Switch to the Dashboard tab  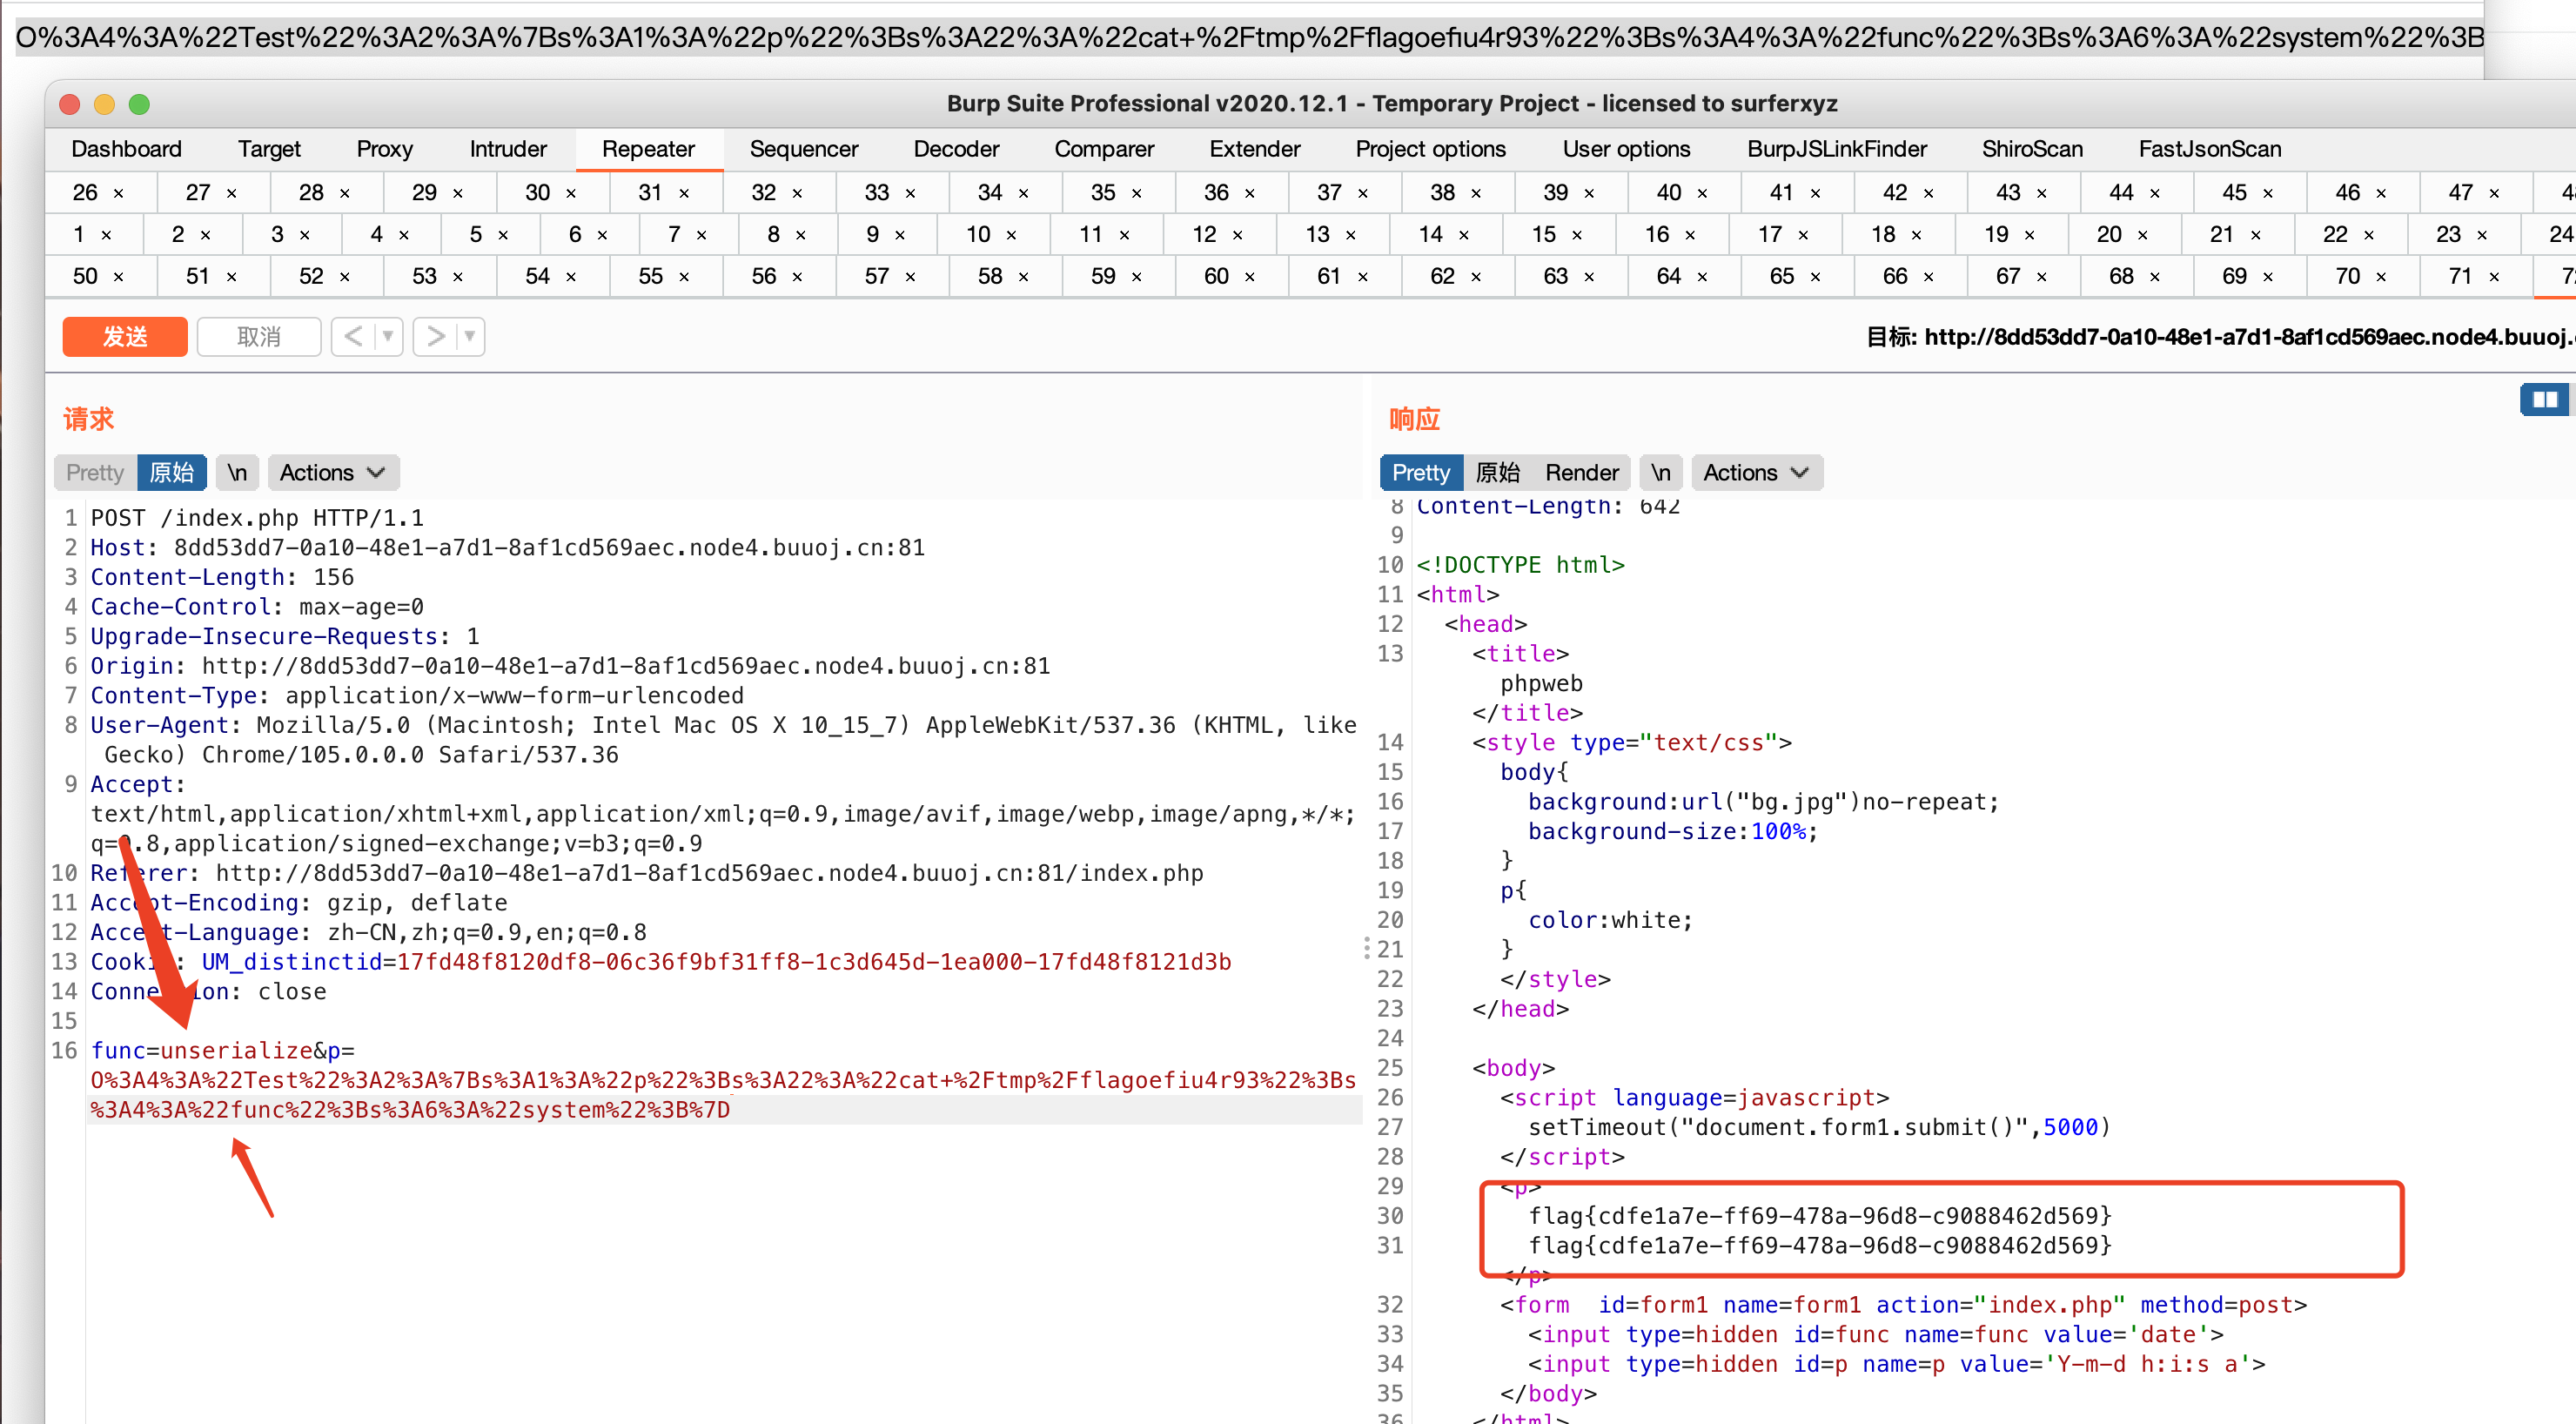tap(126, 149)
